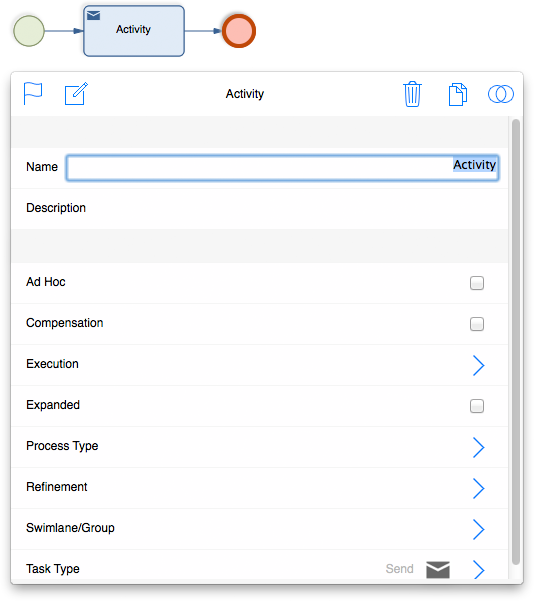Open the Refinement chevron
Viewport: 534px width, 601px height.
click(x=478, y=488)
